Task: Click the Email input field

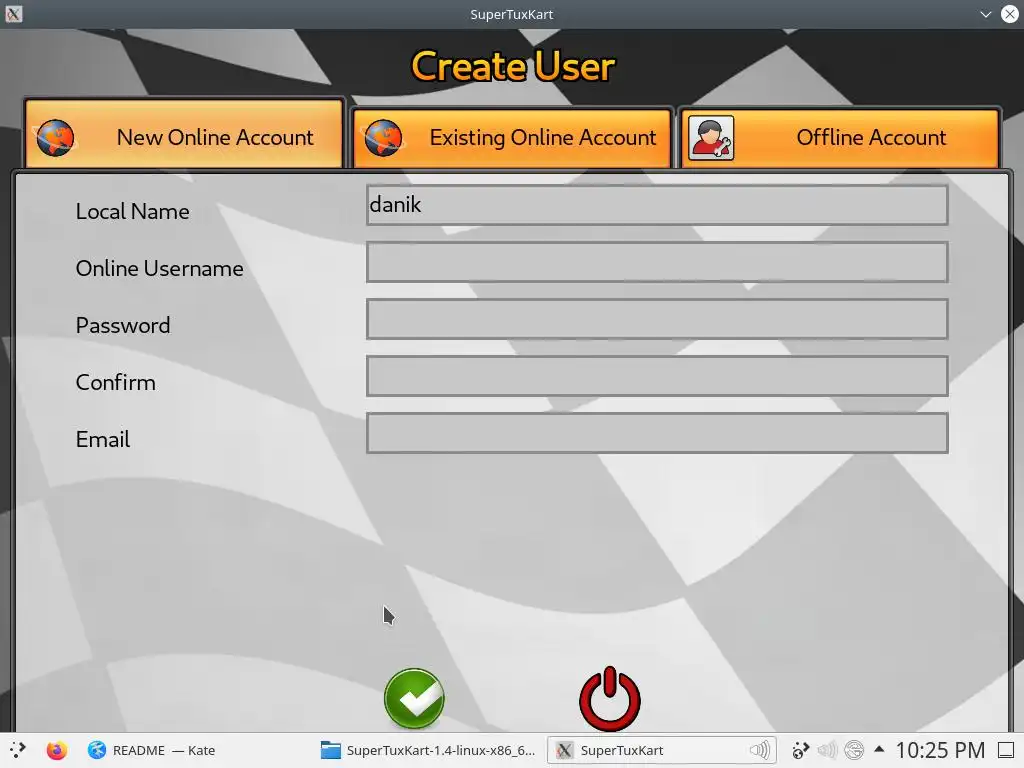Action: [x=657, y=432]
